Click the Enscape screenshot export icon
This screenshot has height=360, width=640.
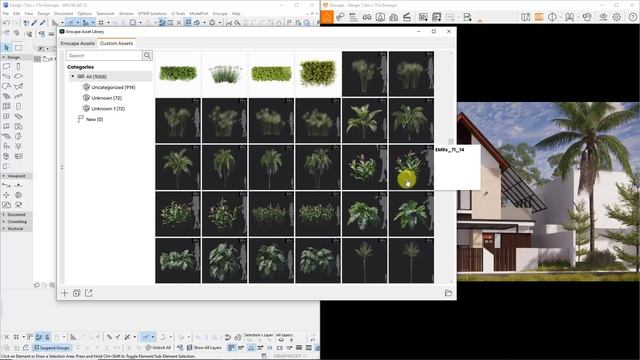point(423,17)
